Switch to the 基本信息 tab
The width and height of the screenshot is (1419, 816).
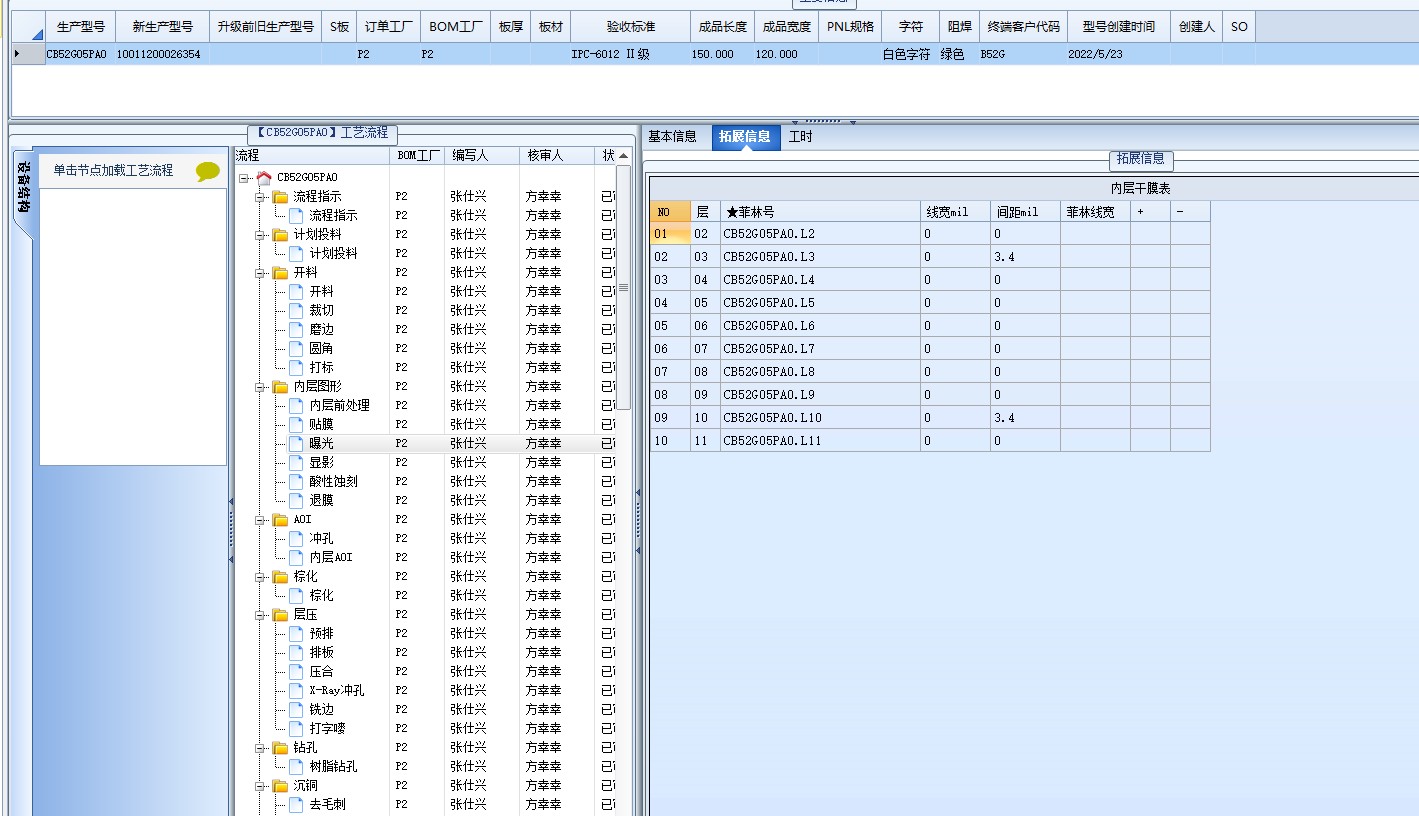[673, 137]
